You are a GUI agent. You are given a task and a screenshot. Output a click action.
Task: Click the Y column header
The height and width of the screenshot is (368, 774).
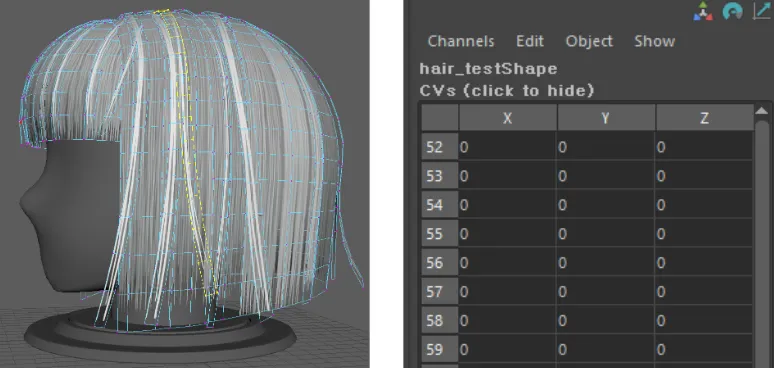(606, 118)
